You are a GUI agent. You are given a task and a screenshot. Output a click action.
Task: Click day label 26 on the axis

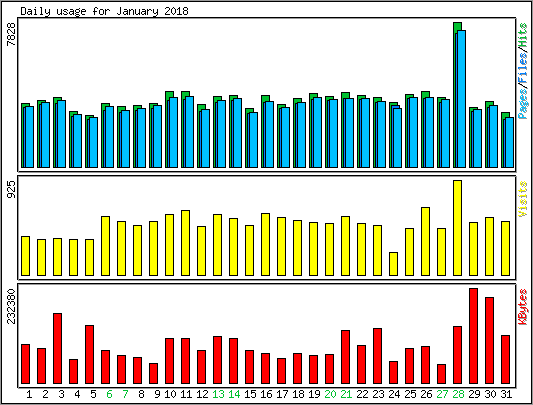[x=426, y=394]
